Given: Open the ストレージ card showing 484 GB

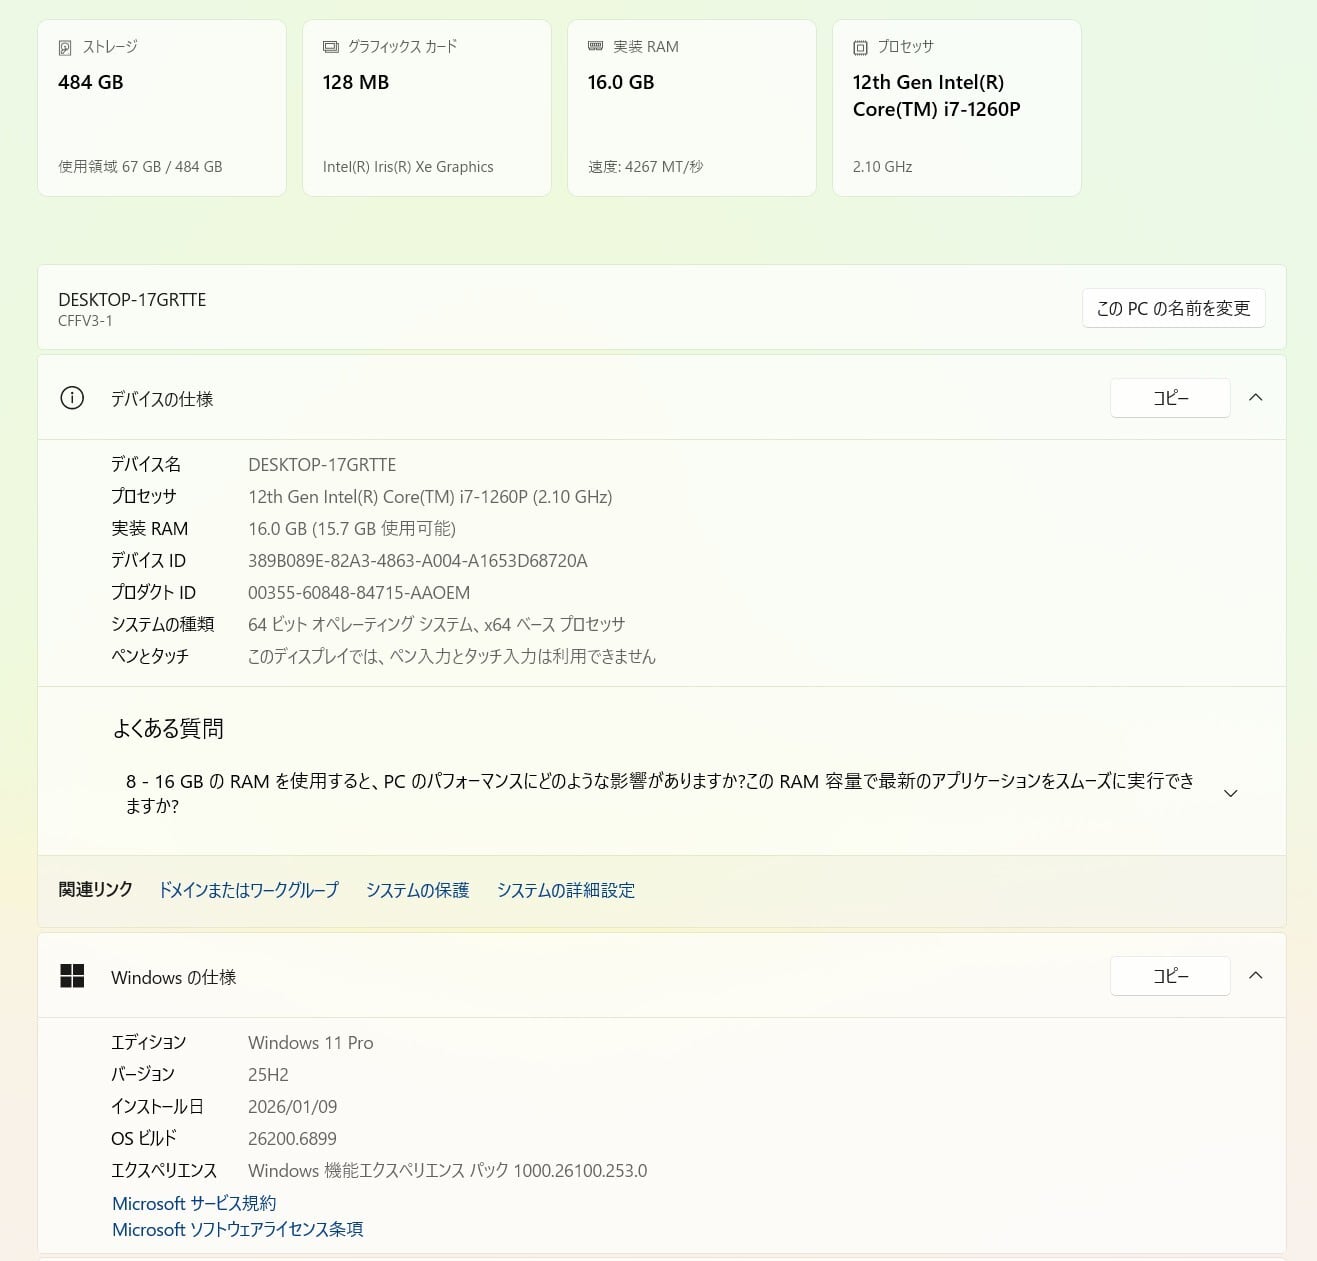Looking at the screenshot, I should 162,108.
